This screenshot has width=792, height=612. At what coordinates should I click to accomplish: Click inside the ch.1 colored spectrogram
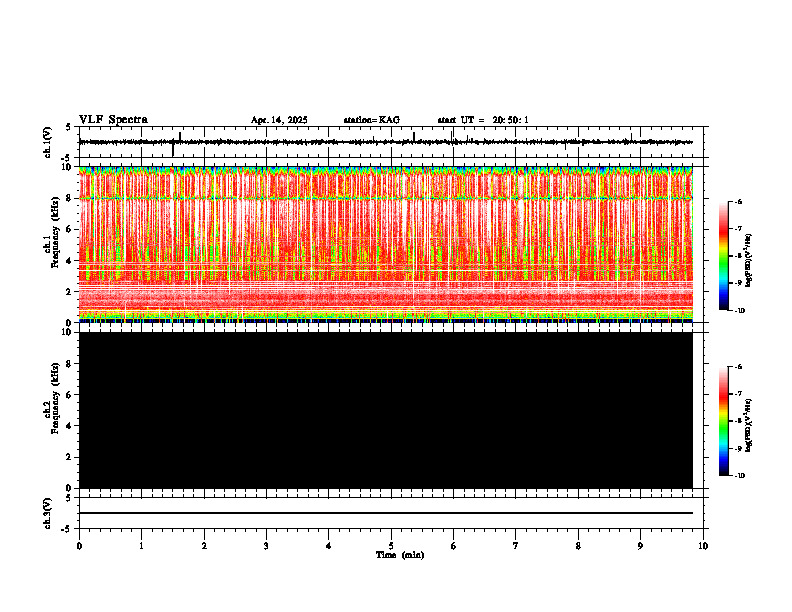point(385,244)
